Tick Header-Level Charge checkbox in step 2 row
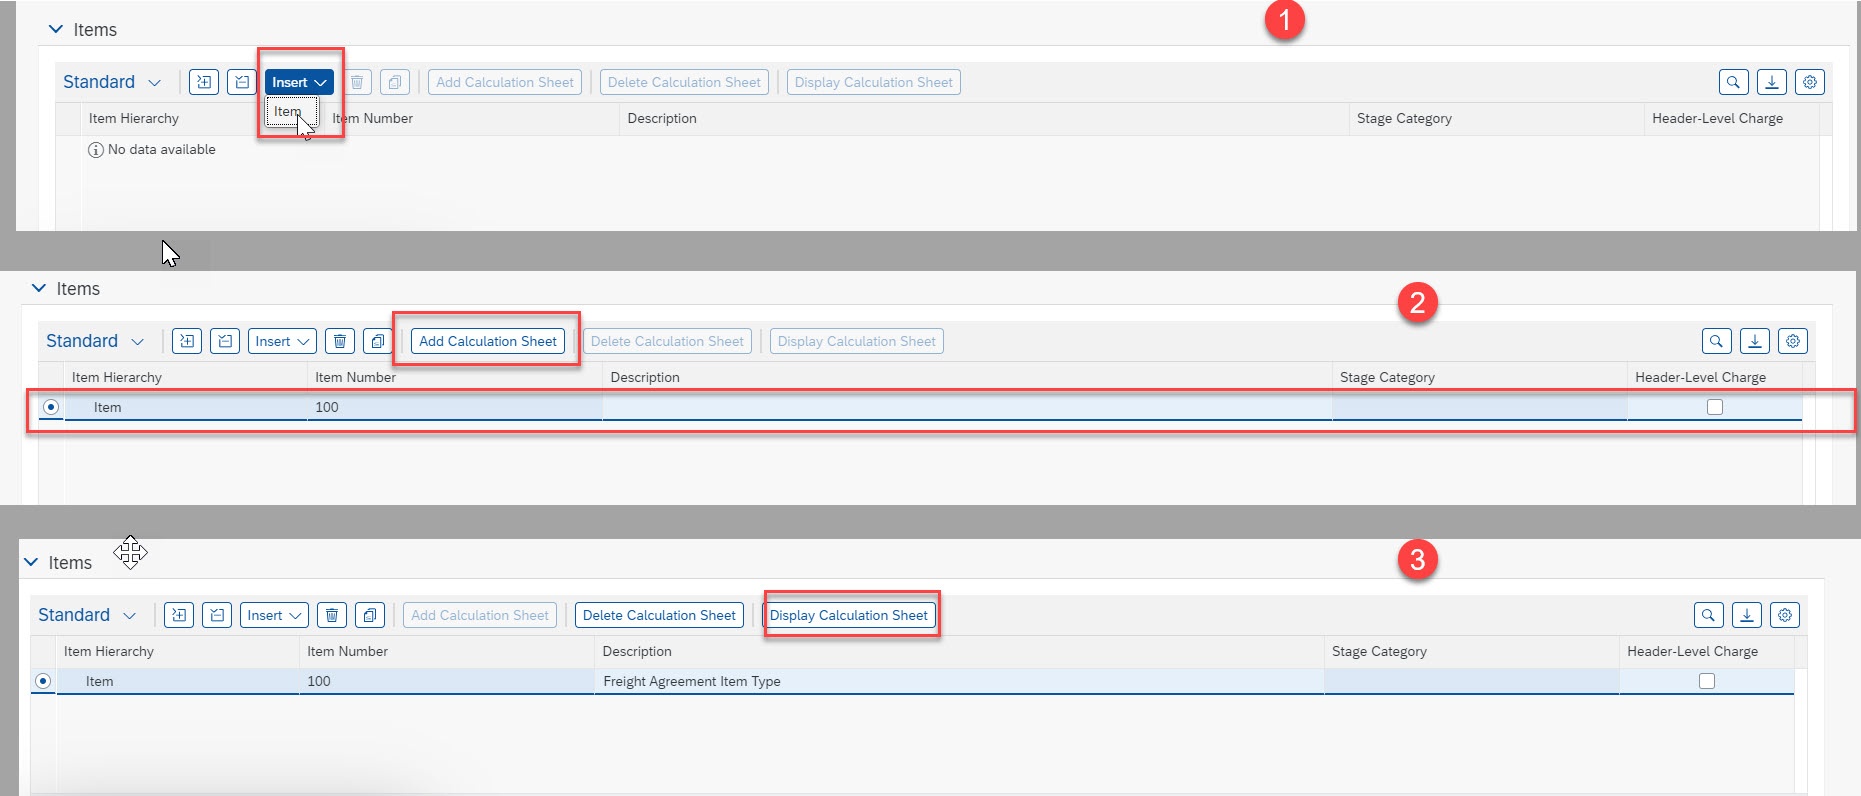The image size is (1861, 796). point(1715,407)
